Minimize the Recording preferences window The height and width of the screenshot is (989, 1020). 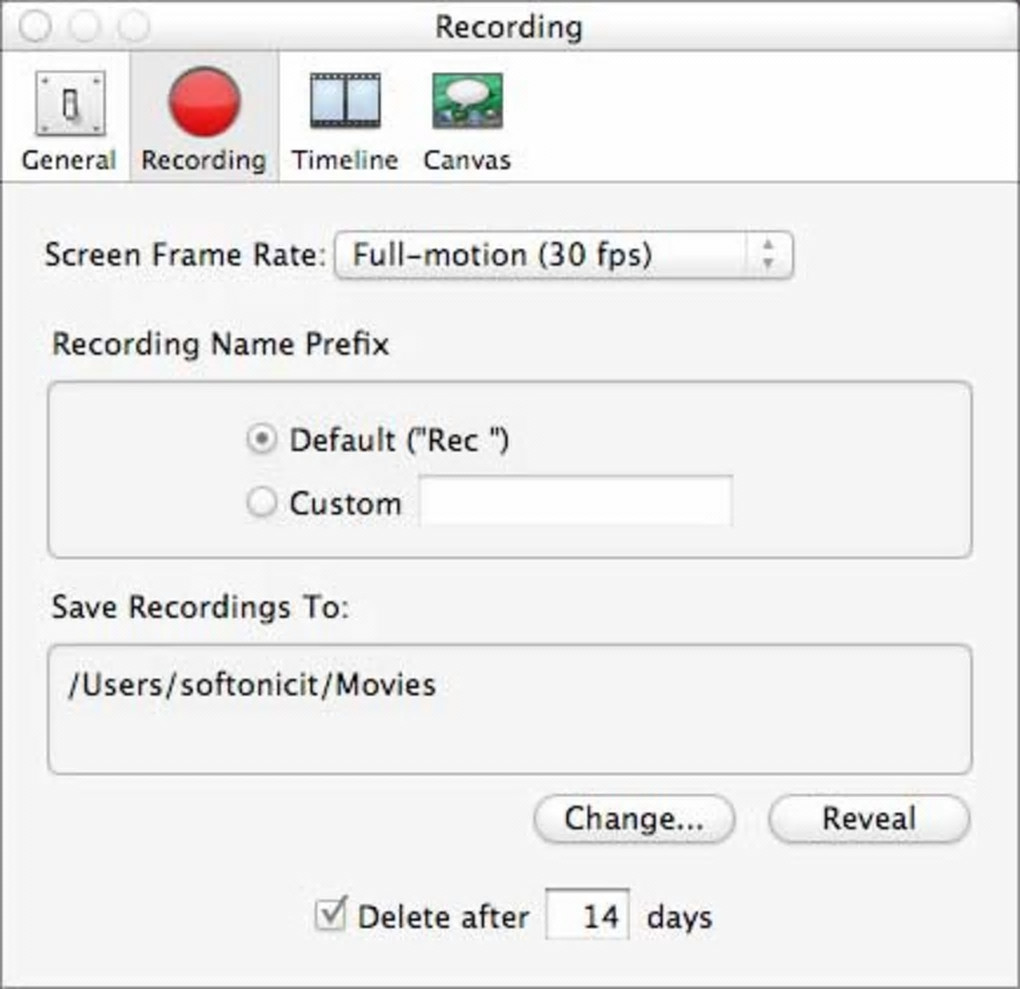point(85,26)
